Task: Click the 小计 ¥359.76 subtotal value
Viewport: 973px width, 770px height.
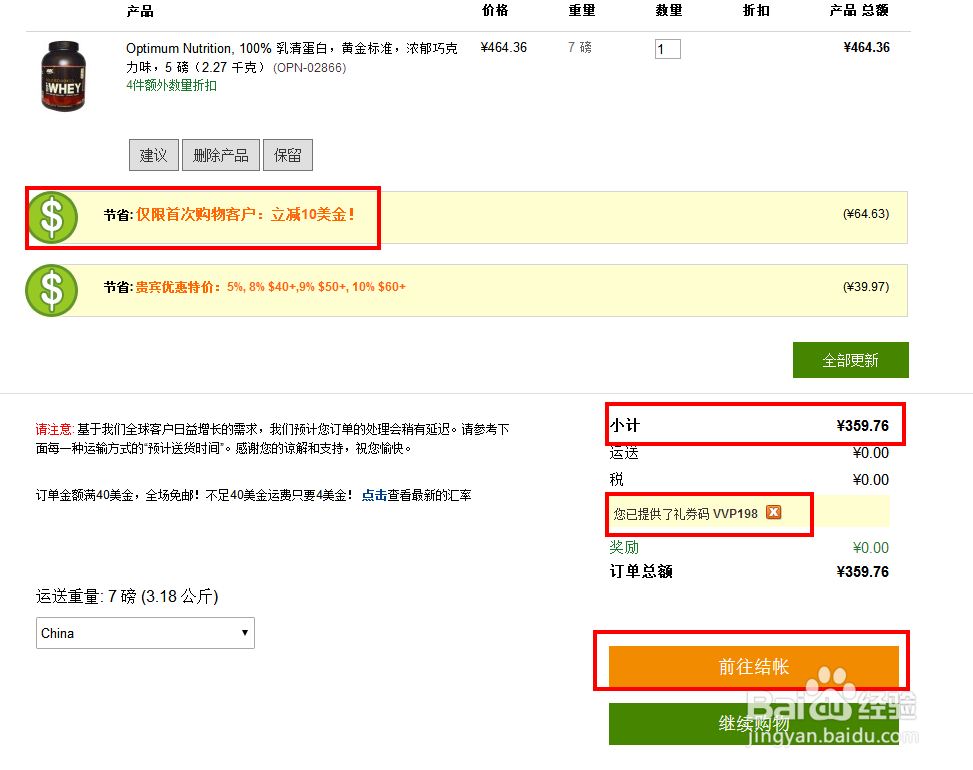Action: pos(863,426)
